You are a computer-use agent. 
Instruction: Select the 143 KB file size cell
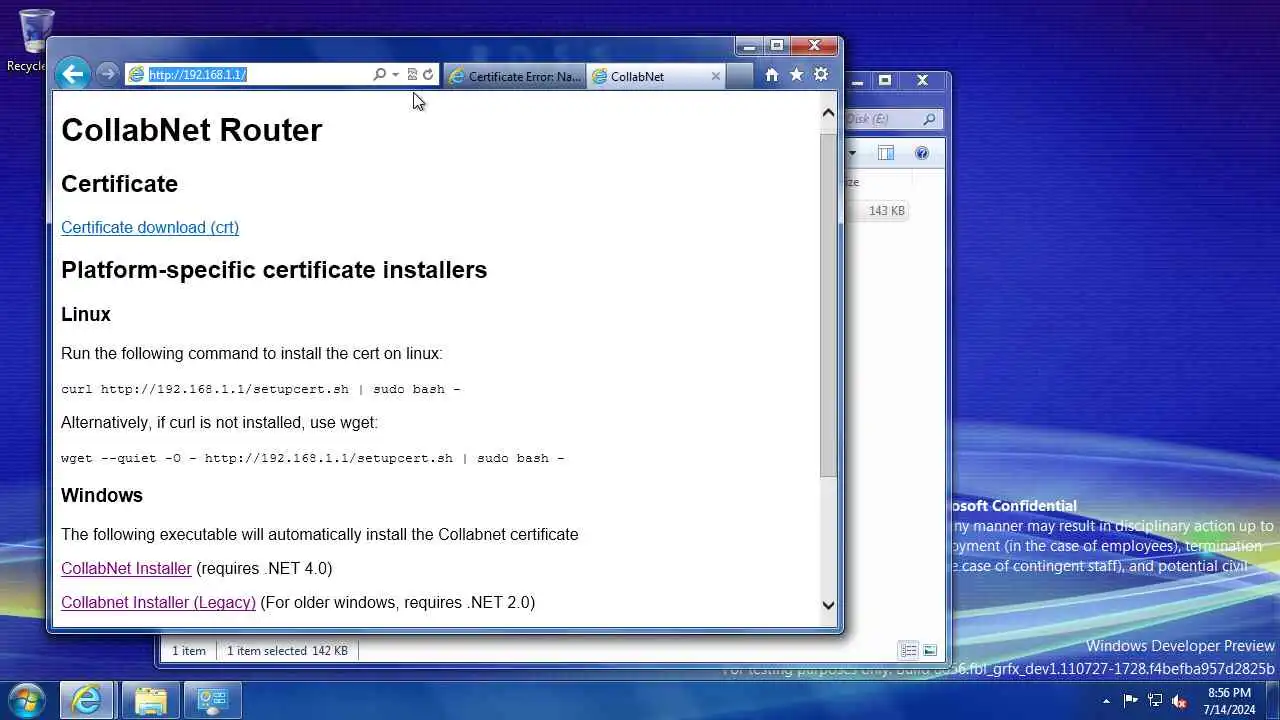coord(886,211)
